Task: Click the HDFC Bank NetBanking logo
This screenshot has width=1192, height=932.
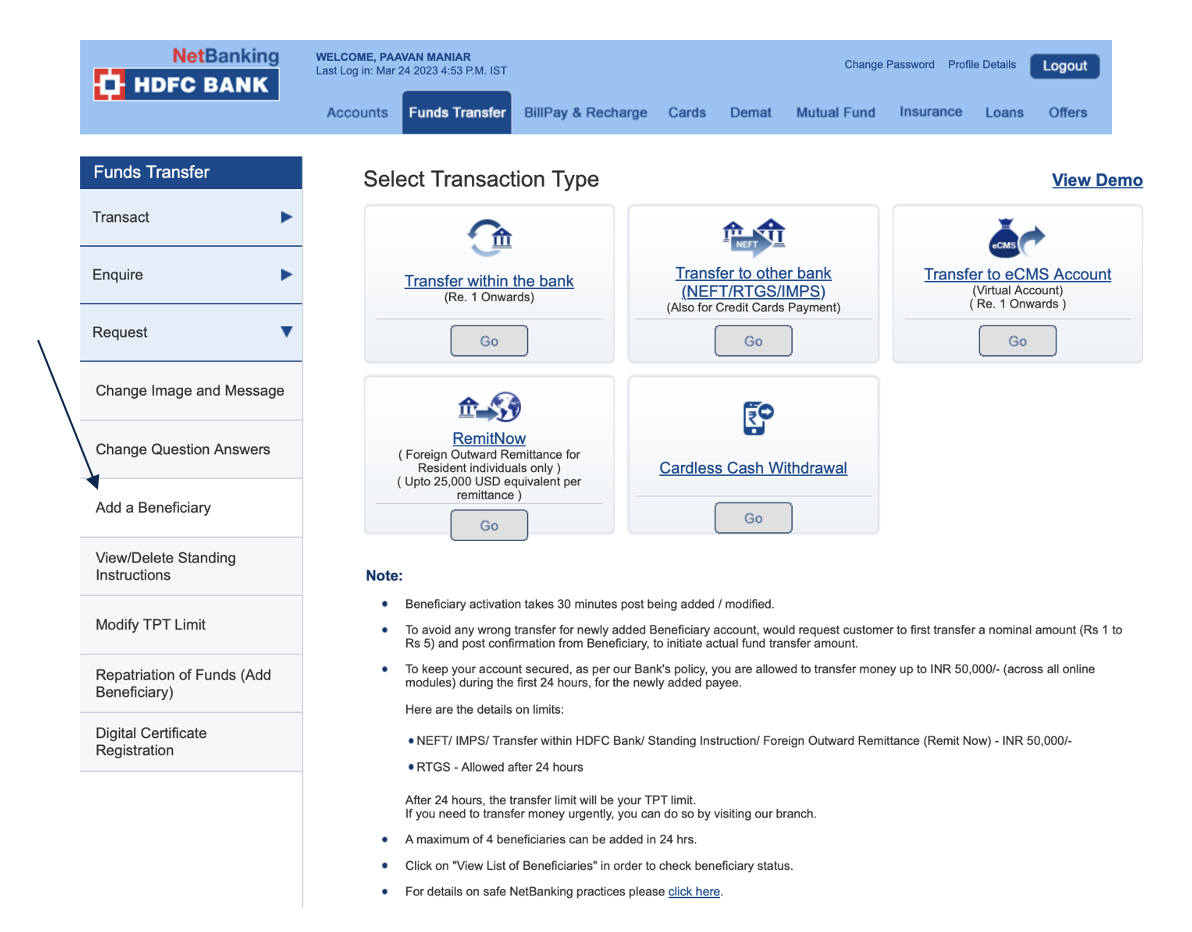Action: (x=186, y=74)
